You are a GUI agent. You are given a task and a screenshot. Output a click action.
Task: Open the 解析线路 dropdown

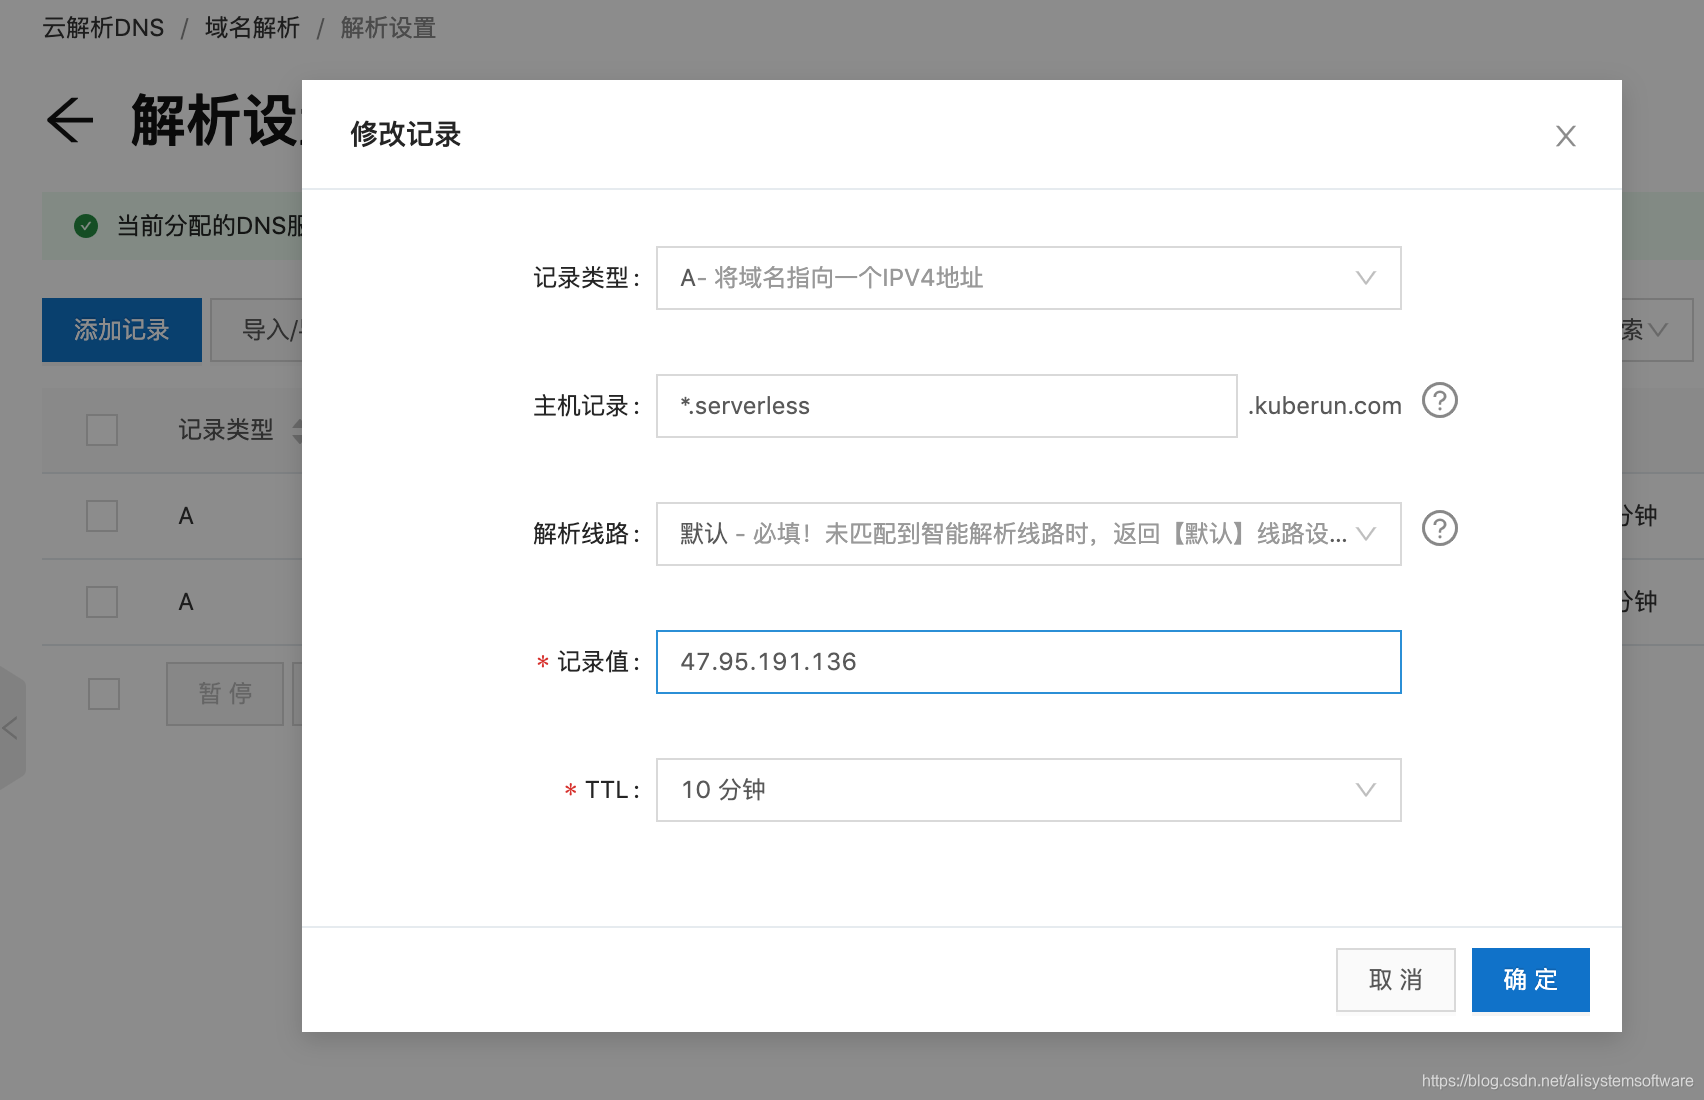pyautogui.click(x=1028, y=534)
